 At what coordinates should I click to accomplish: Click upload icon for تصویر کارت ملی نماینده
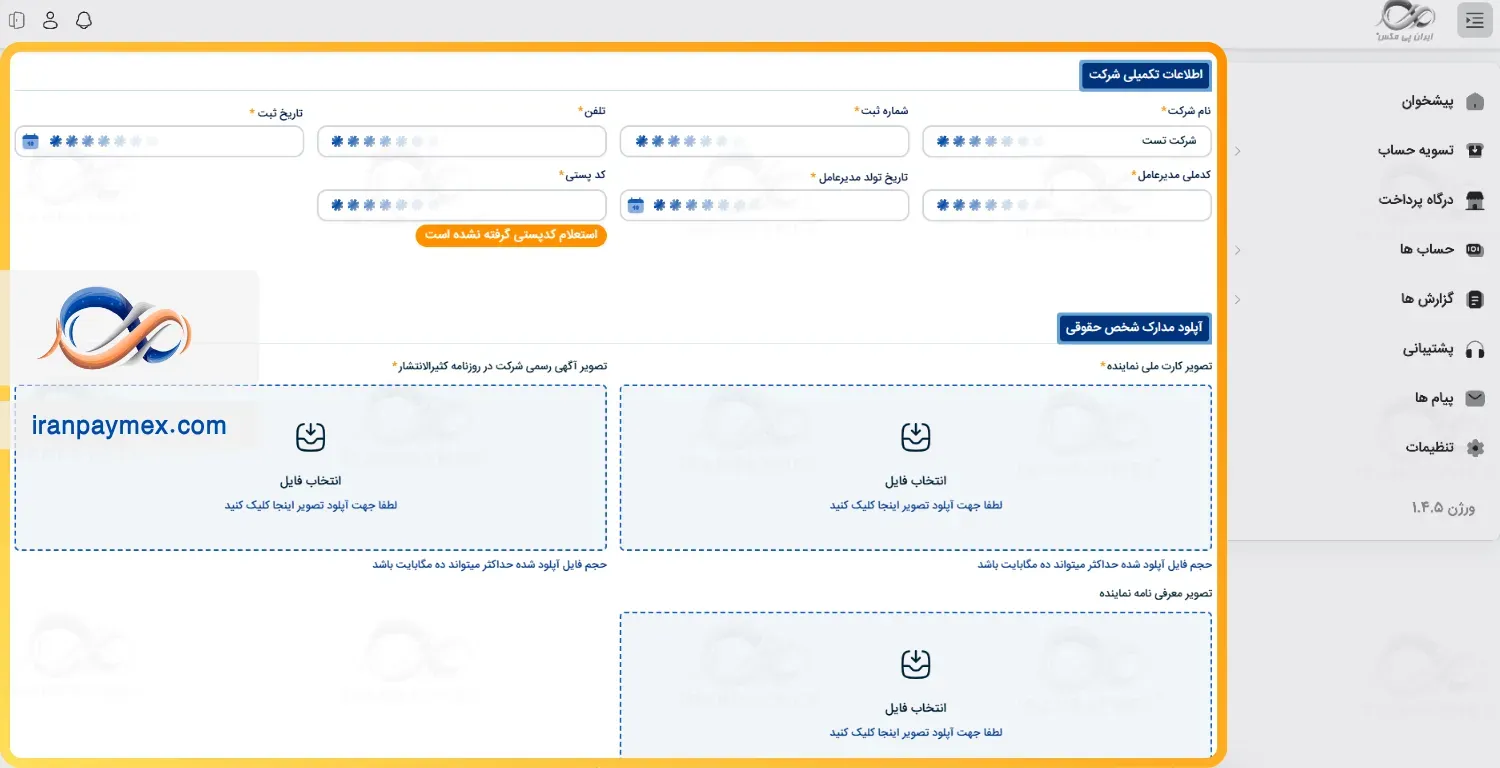[x=916, y=436]
